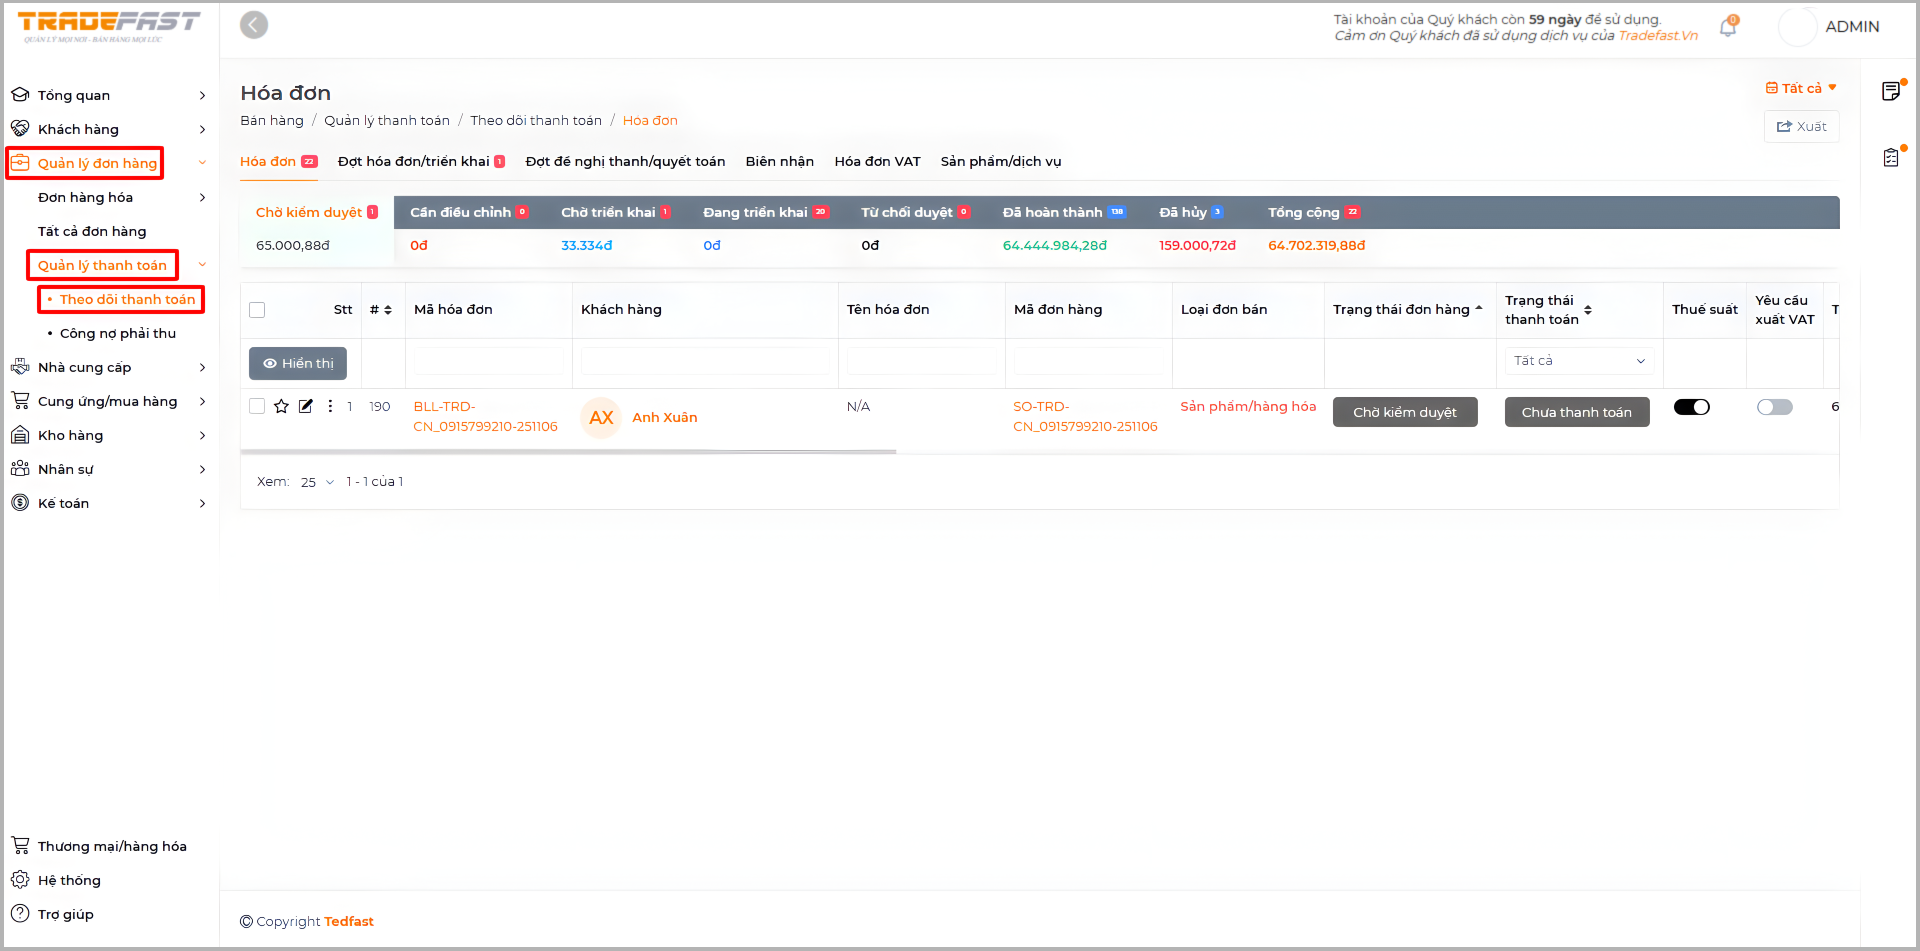Image resolution: width=1920 pixels, height=951 pixels.
Task: Click the Mã hóa đơn filter input
Action: point(488,362)
